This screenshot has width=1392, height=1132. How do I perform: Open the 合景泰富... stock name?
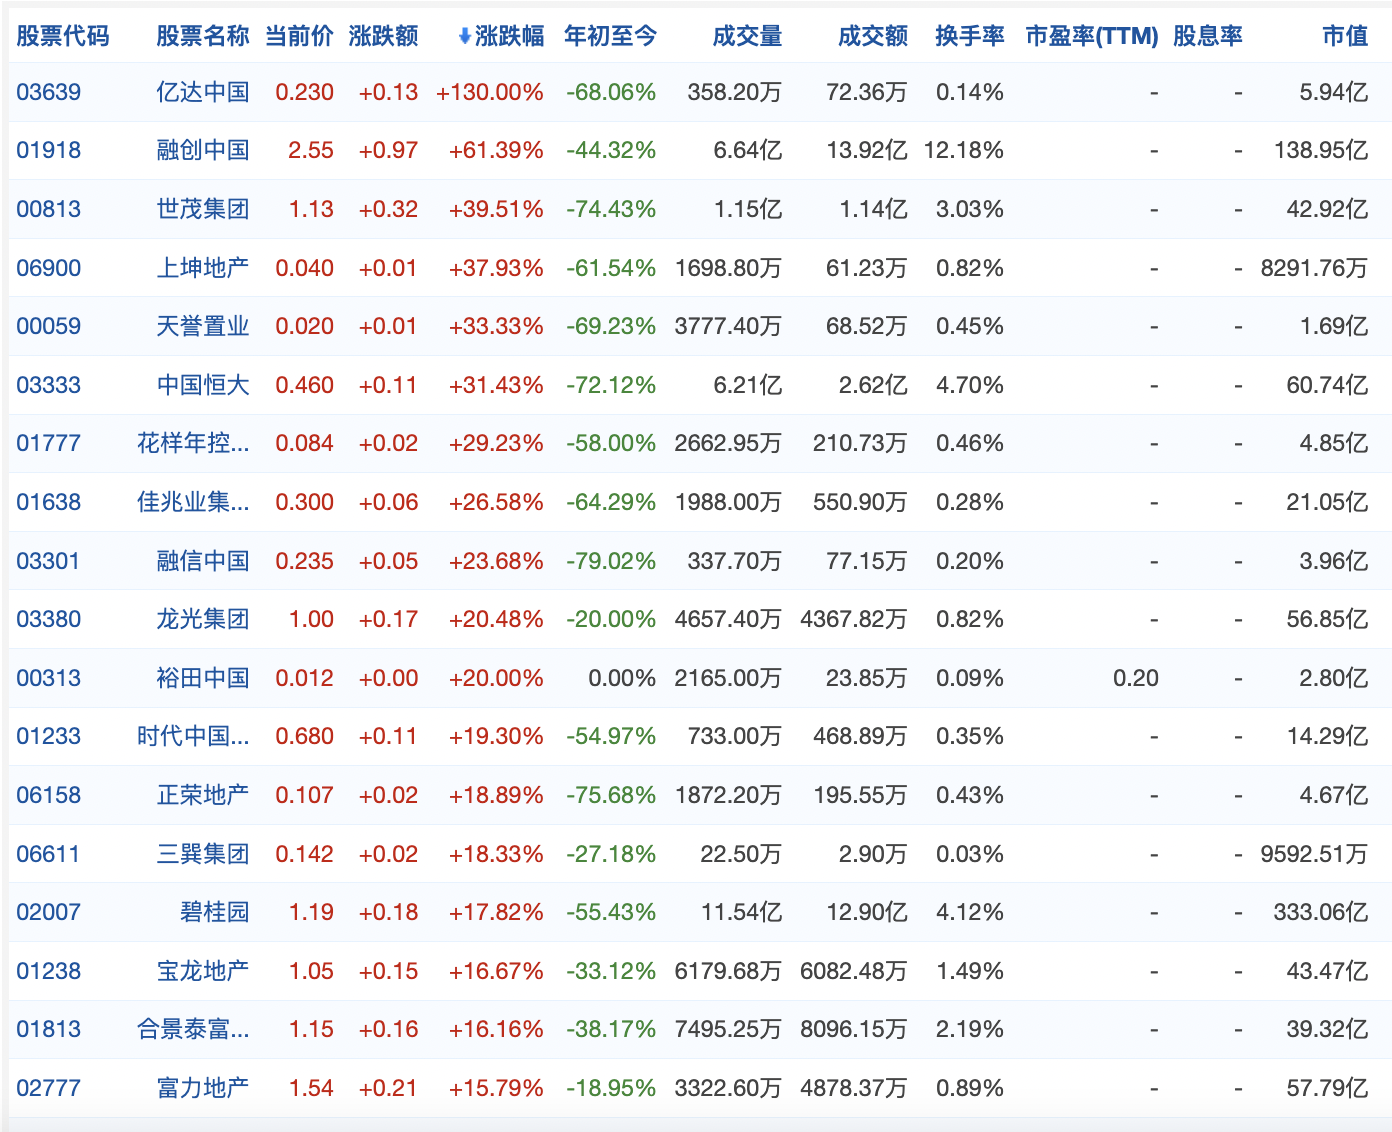click(193, 1029)
